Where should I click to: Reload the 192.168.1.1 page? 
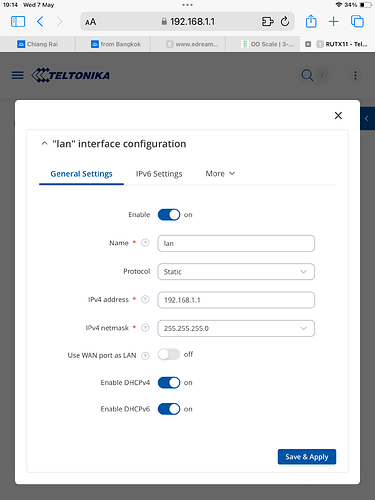[x=285, y=22]
